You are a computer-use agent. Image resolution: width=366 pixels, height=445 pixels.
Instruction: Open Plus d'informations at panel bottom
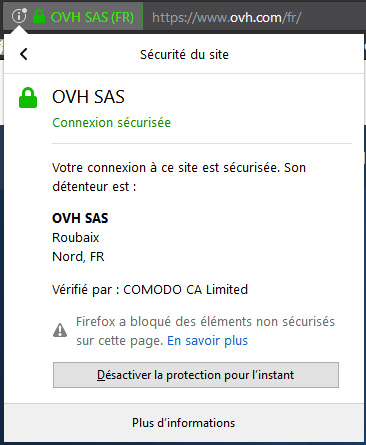pos(184,423)
